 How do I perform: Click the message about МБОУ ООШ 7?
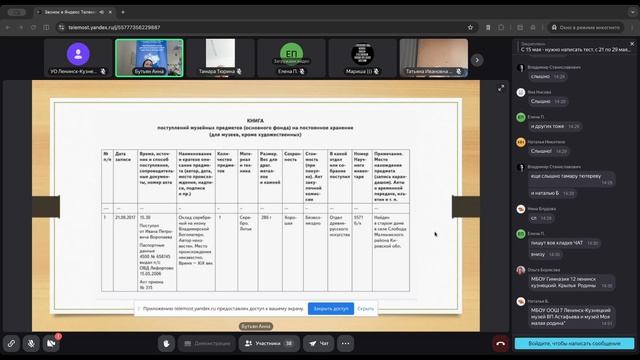571,317
